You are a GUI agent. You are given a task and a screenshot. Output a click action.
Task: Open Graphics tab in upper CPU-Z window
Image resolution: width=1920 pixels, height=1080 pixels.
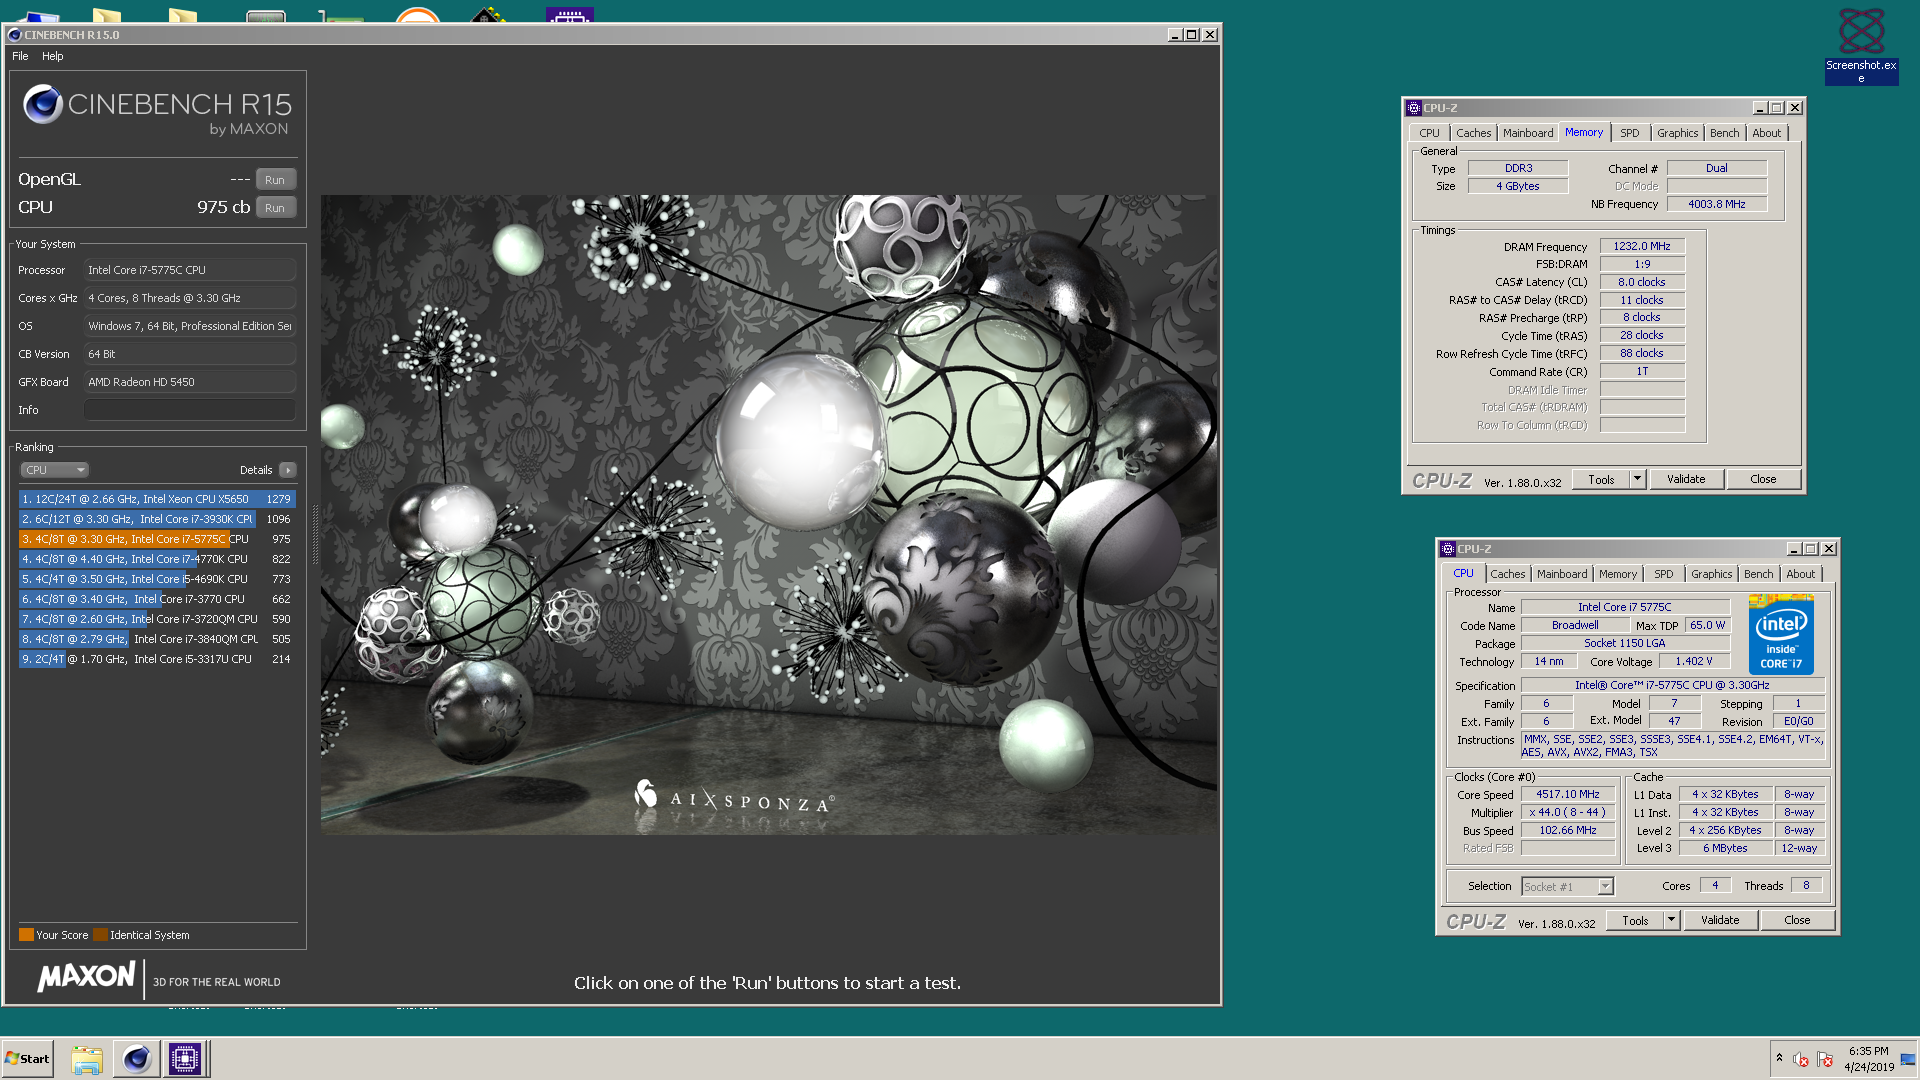click(x=1677, y=133)
